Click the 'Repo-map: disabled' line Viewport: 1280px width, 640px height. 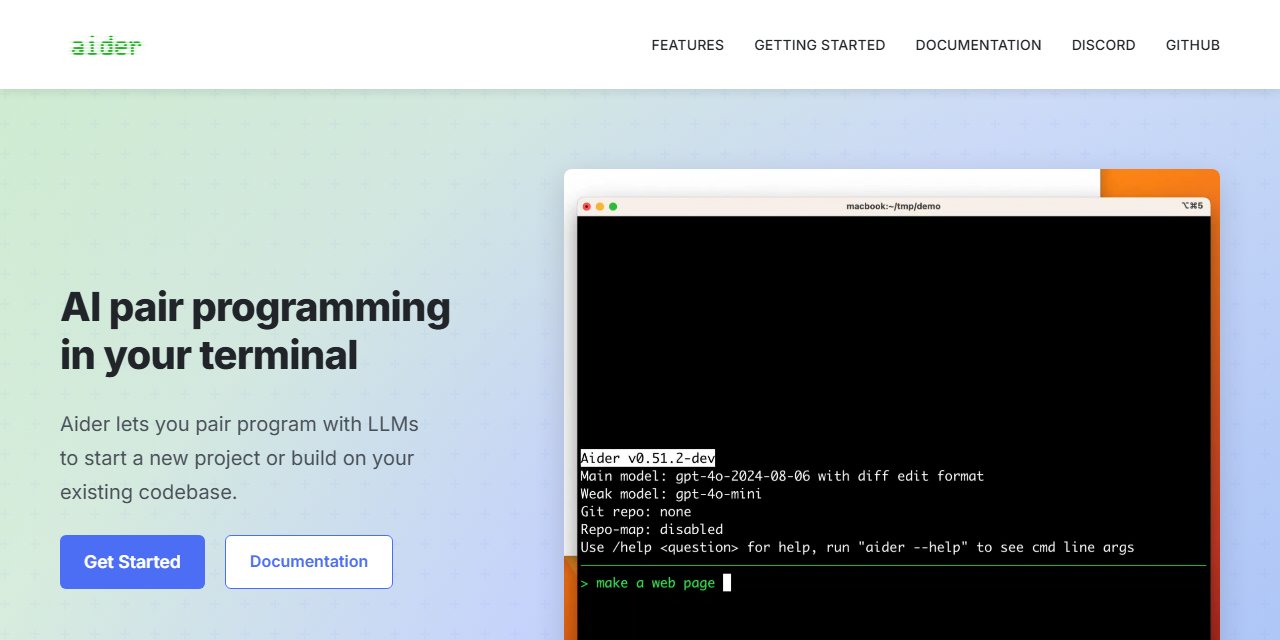point(652,530)
